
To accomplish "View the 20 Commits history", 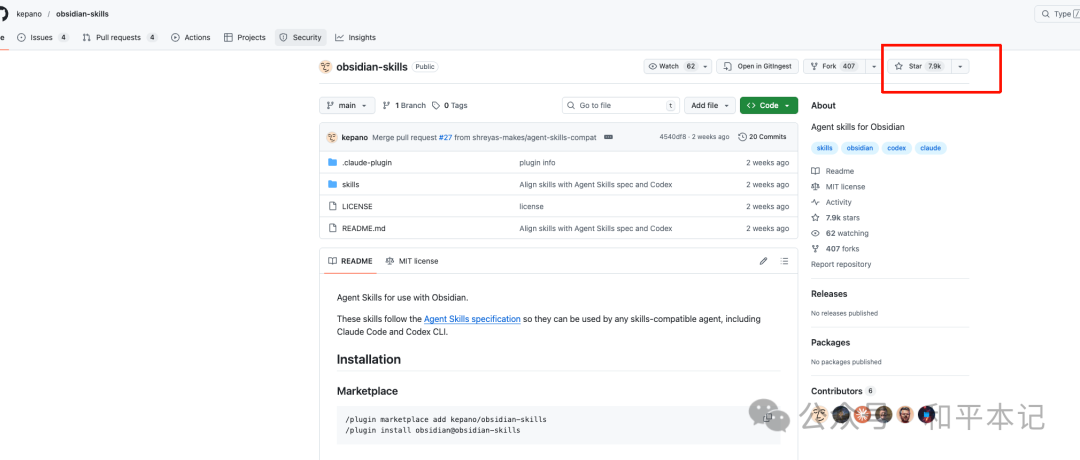I will 762,137.
